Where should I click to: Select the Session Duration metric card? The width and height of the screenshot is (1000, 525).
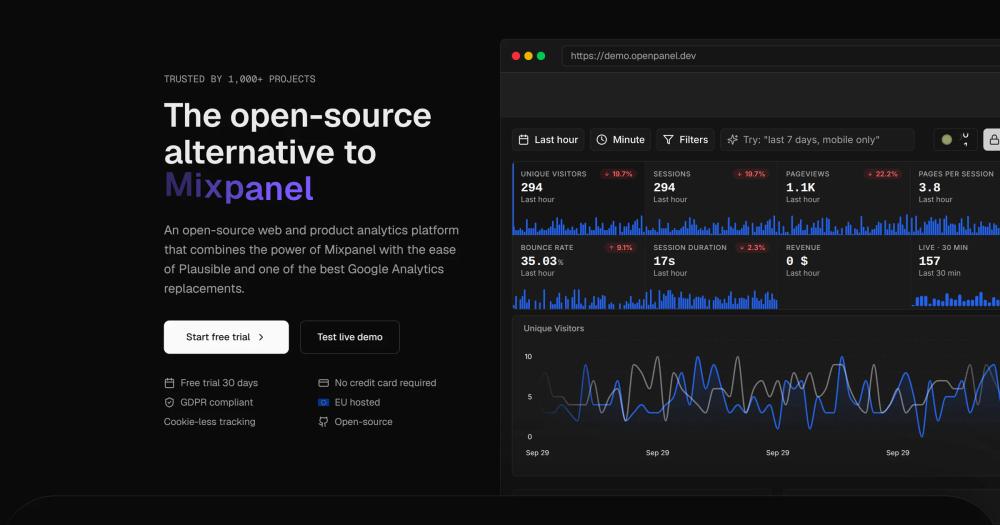(x=711, y=273)
